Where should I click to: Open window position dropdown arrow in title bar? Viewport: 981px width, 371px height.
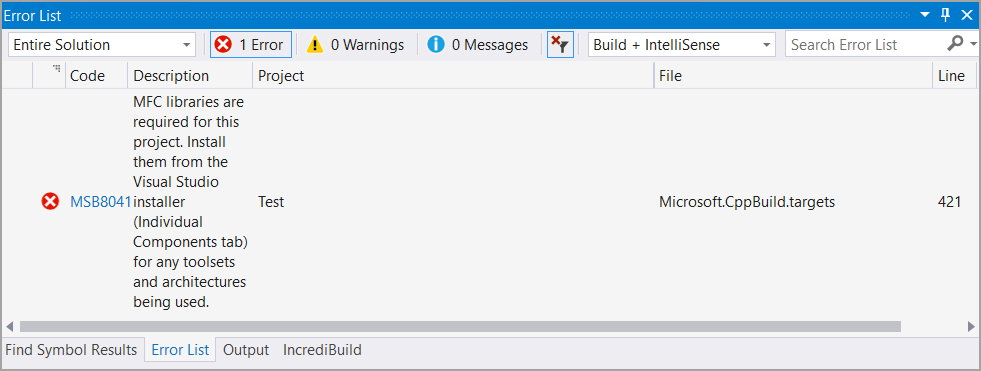click(925, 15)
